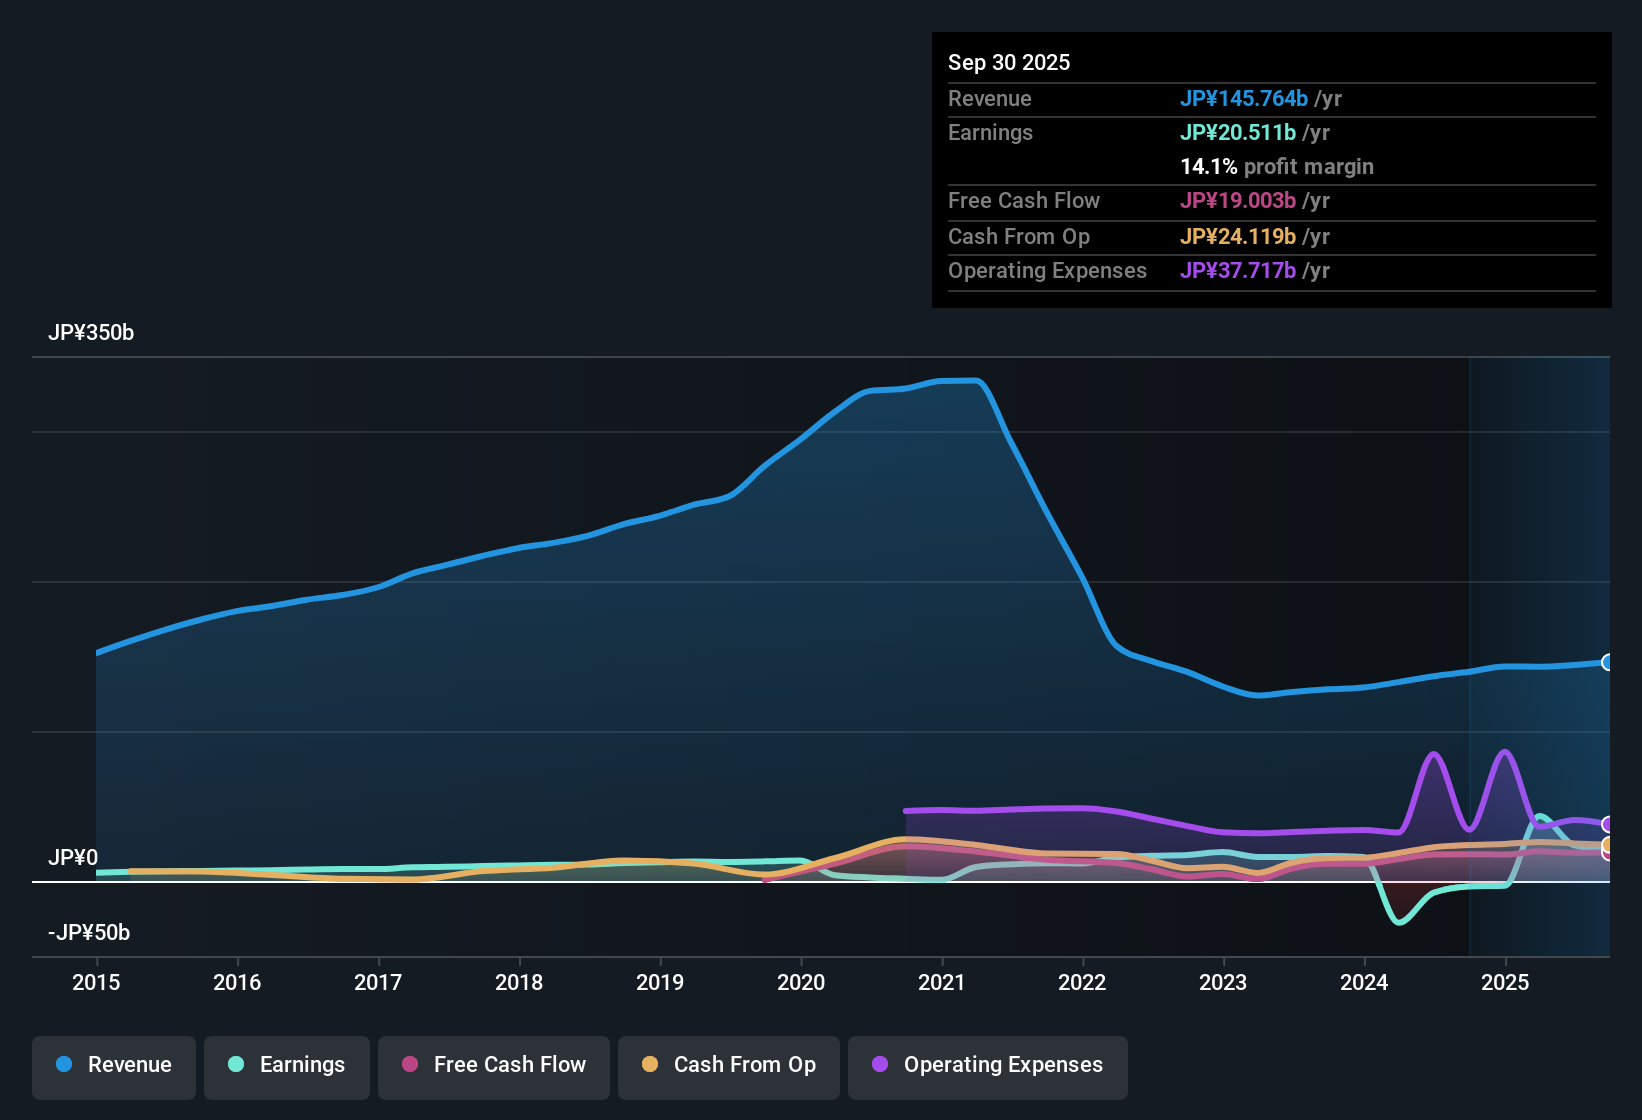Screen dimensions: 1642x1120
Task: Toggle Cash From Op via its orange dot
Action: coord(650,1066)
